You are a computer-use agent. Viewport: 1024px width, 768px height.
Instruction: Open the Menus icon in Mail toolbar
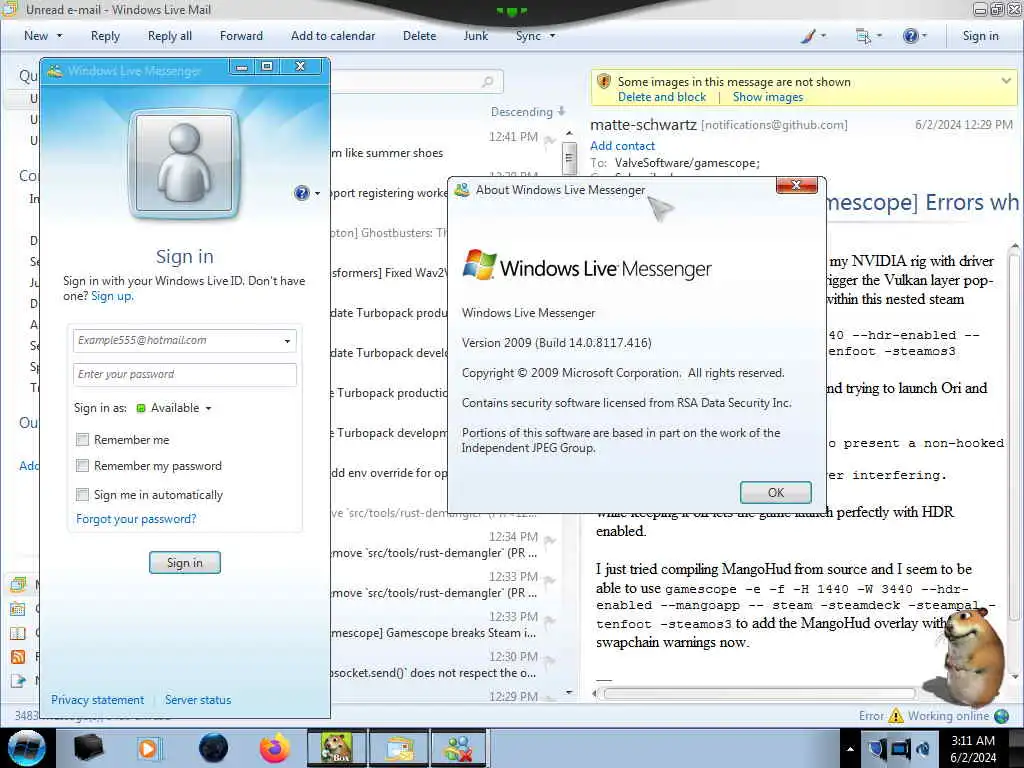(863, 36)
